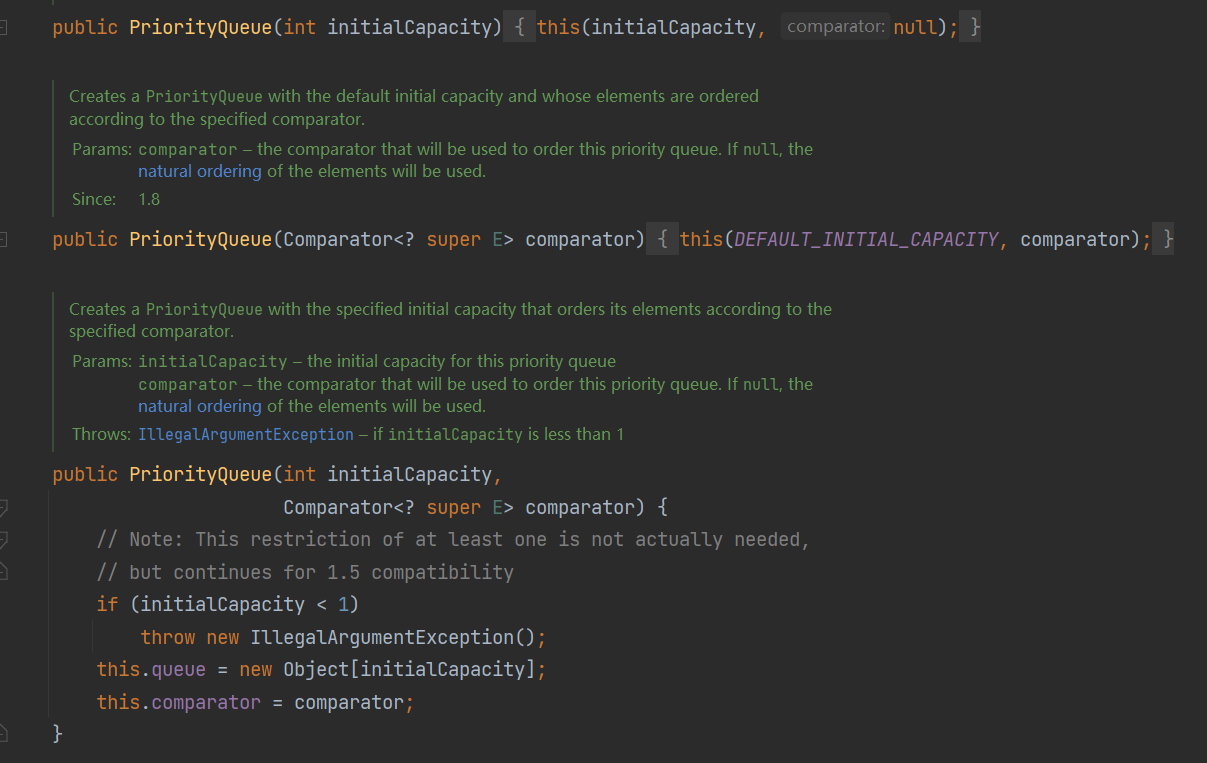Click fold end marker beside final closing brace
The width and height of the screenshot is (1207, 763).
(3, 733)
